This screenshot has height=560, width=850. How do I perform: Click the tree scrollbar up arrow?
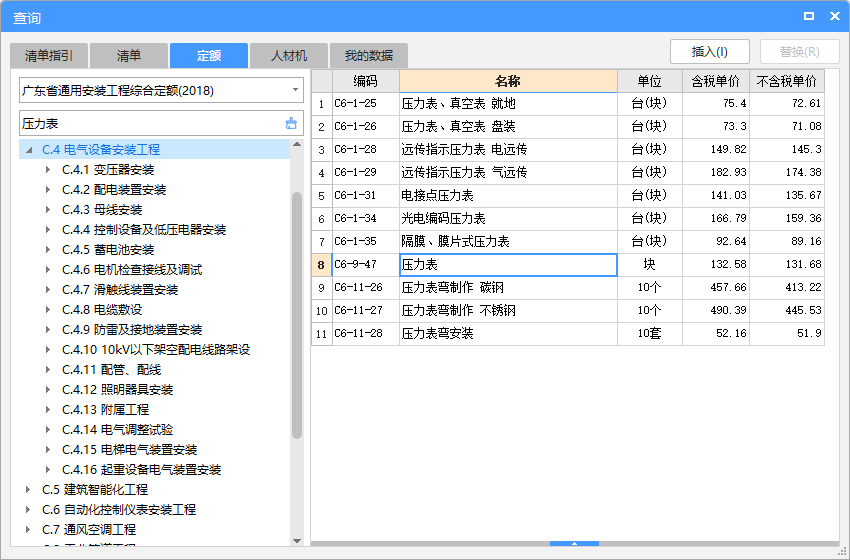click(x=297, y=144)
